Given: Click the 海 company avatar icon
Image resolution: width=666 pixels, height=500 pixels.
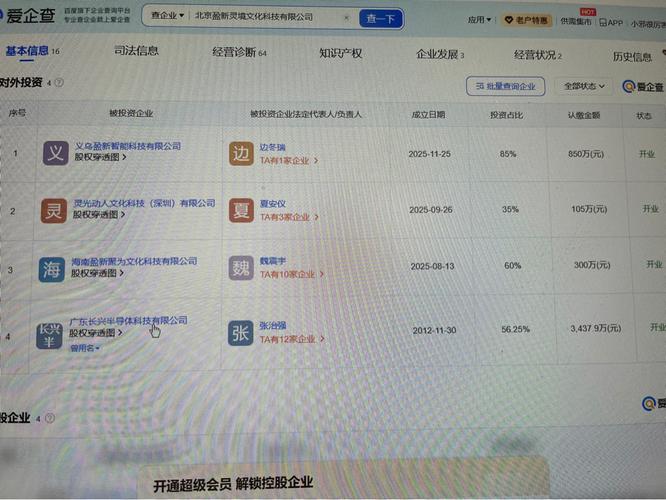Looking at the screenshot, I should pos(51,269).
